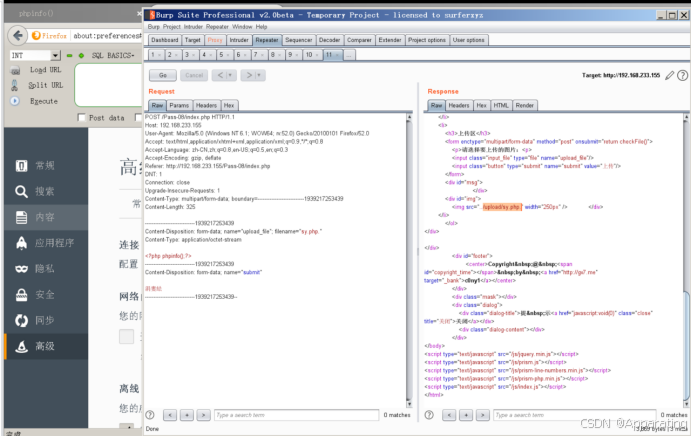Click the pencil icon to edit Burp target
The height and width of the screenshot is (437, 692).
point(669,75)
